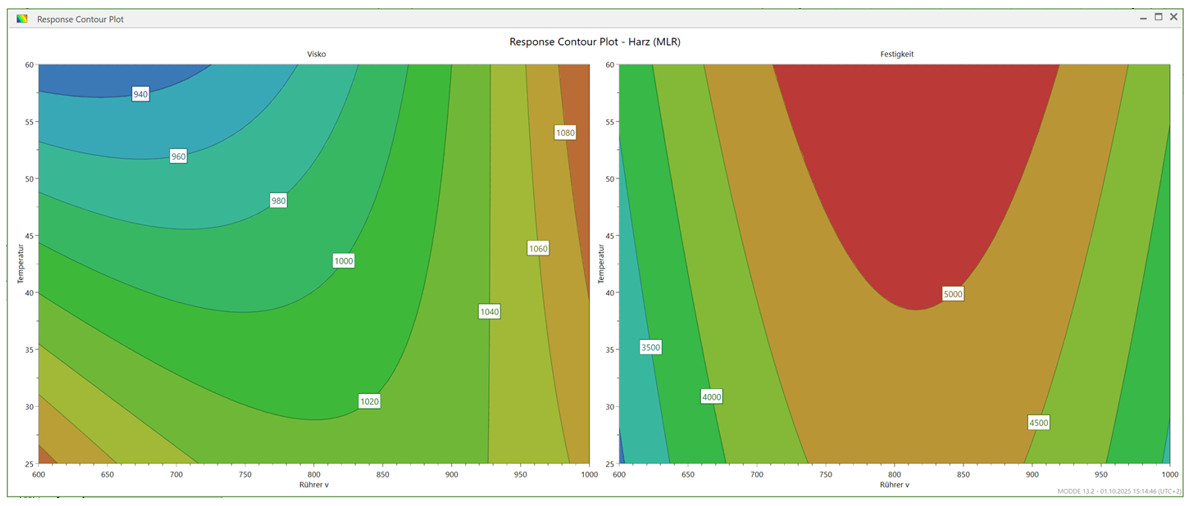Select the 'Rührer v' axis title under Visko plot
Viewport: 1193px width, 506px height.
coord(315,484)
